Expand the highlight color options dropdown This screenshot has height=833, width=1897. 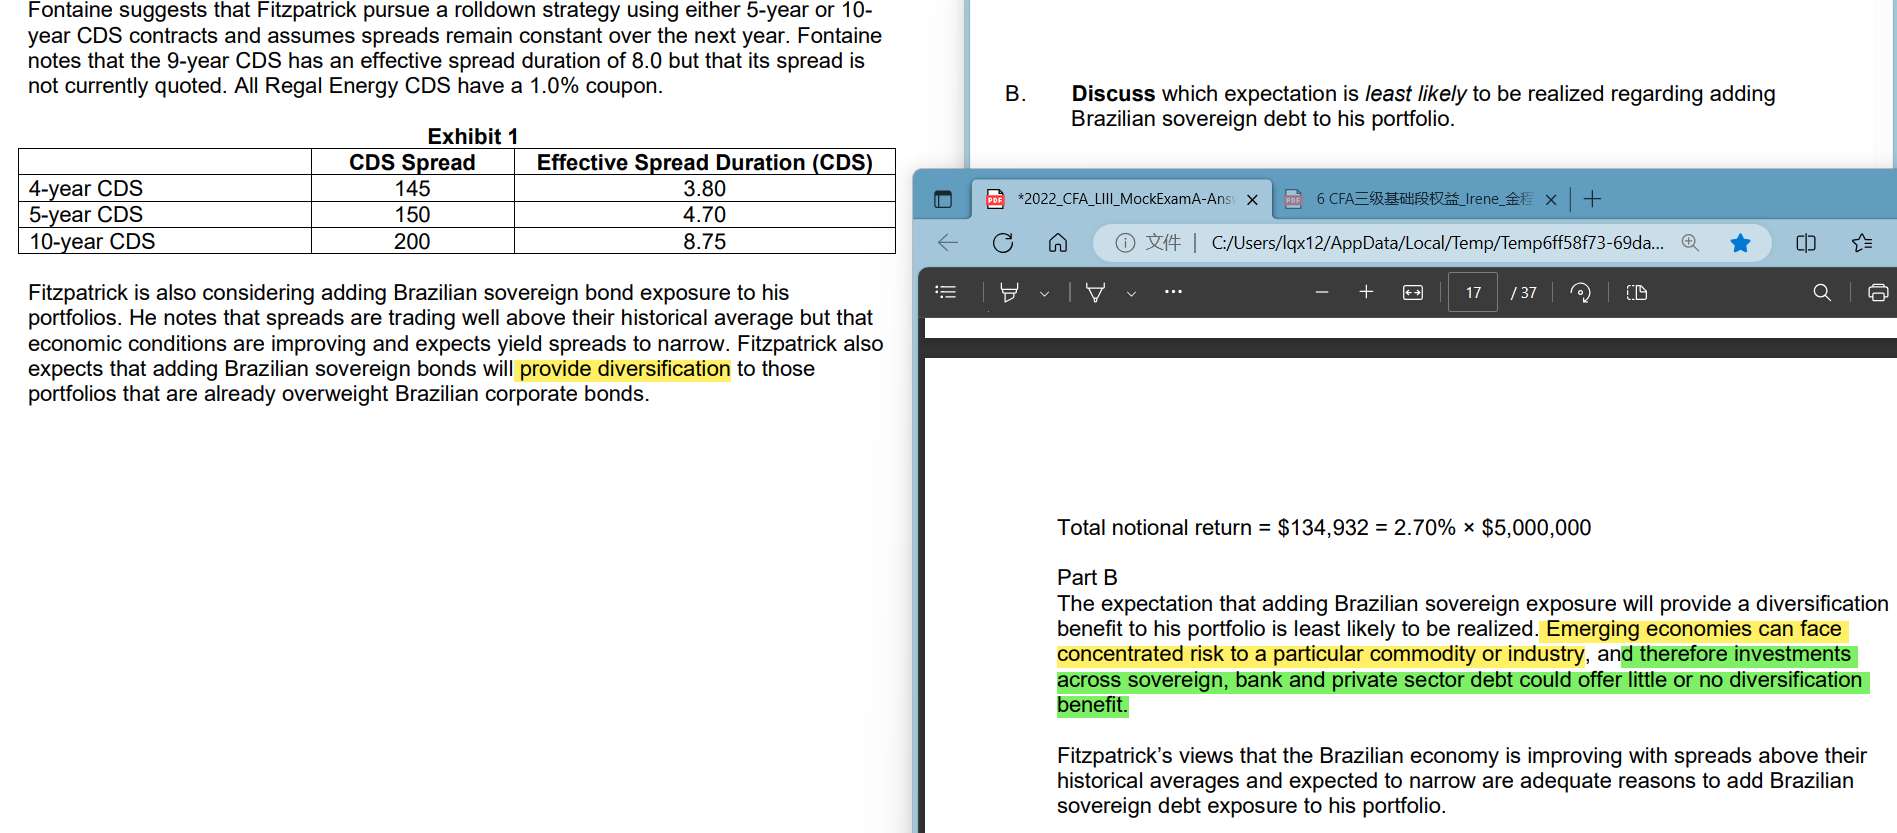(x=1044, y=293)
